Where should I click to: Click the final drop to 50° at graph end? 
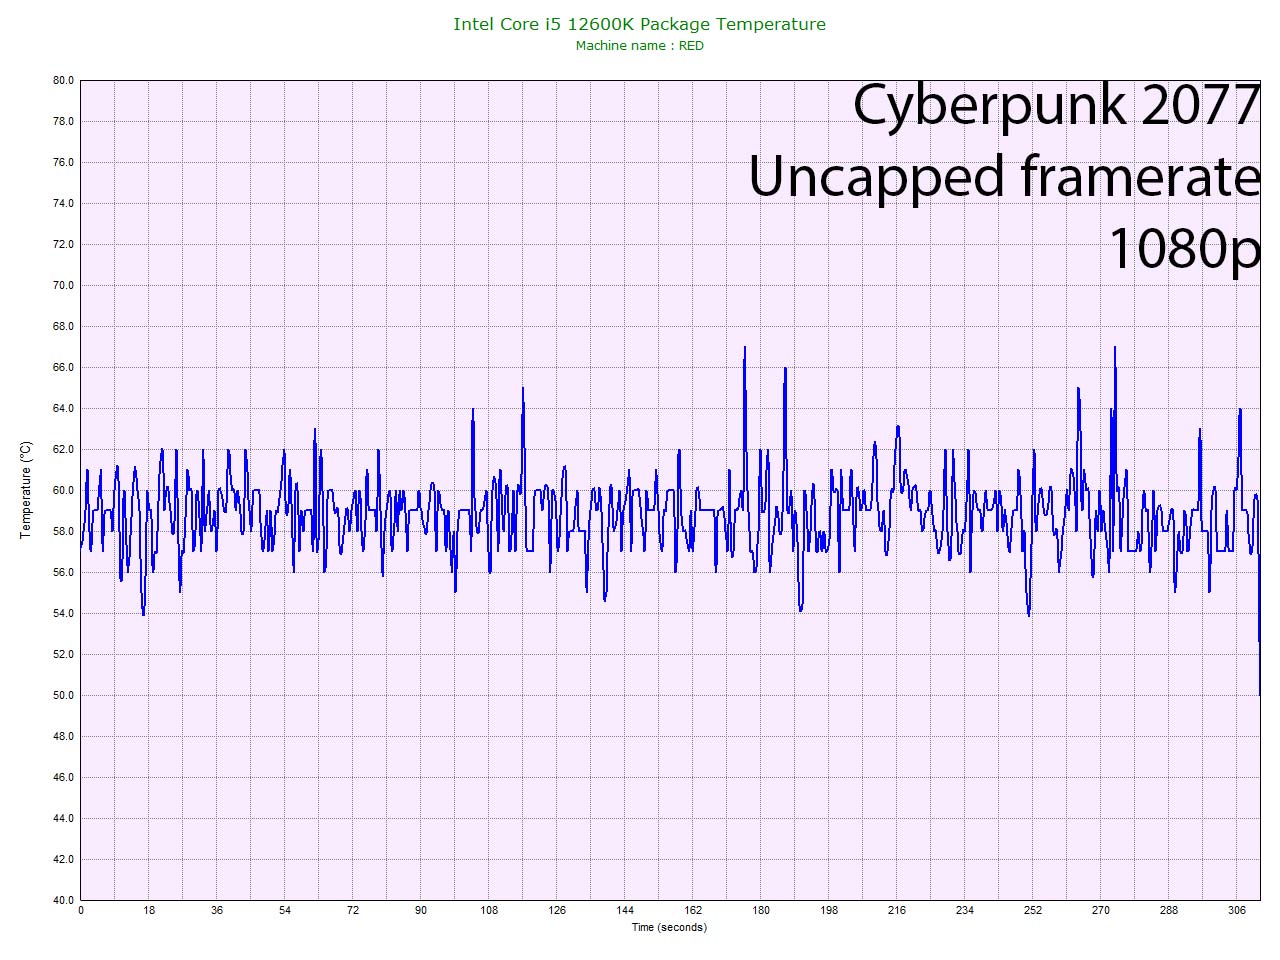pos(1259,692)
